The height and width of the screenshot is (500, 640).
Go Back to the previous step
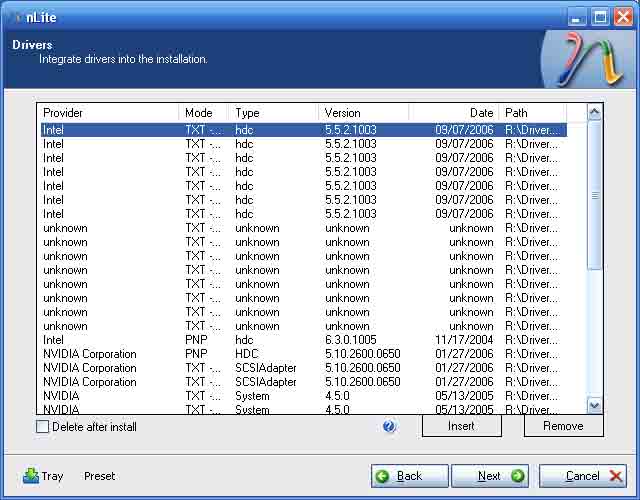(x=409, y=476)
